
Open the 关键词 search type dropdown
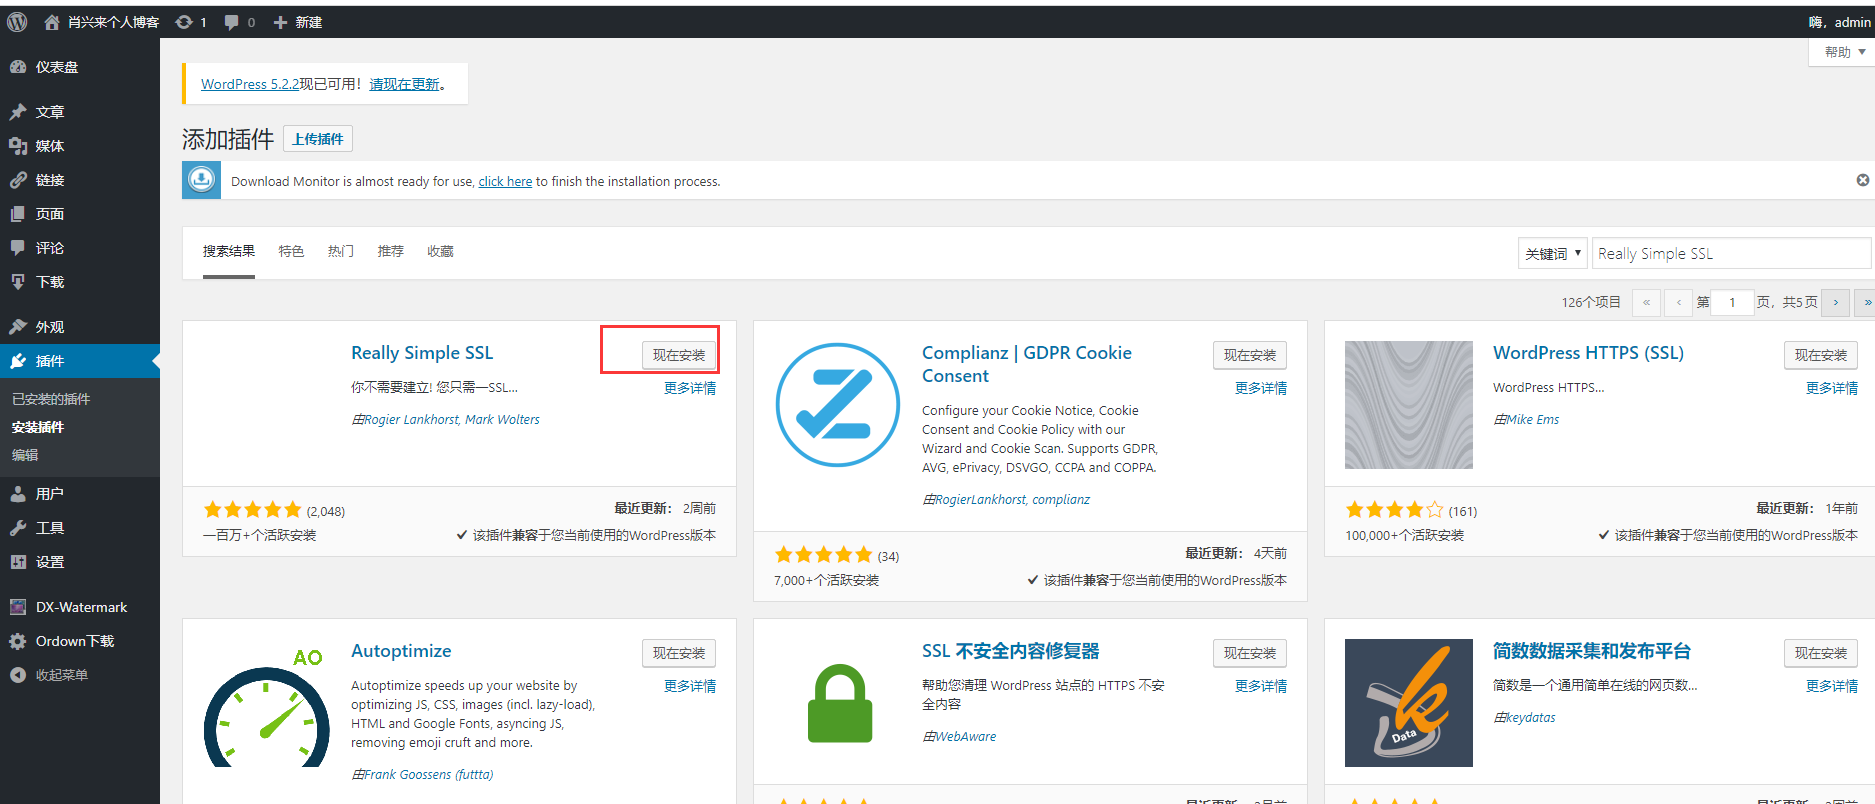1552,254
